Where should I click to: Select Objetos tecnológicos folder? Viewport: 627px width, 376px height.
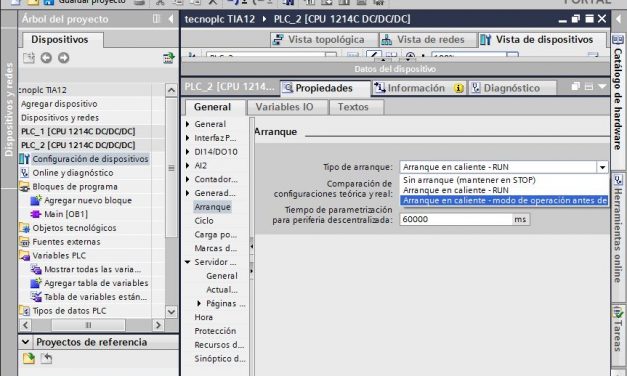pyautogui.click(x=74, y=228)
